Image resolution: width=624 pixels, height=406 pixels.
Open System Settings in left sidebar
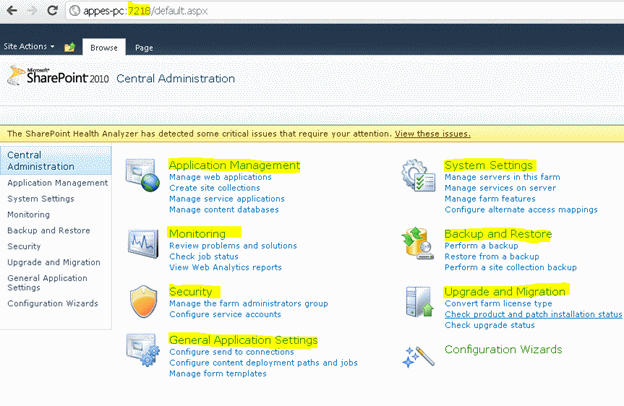41,199
